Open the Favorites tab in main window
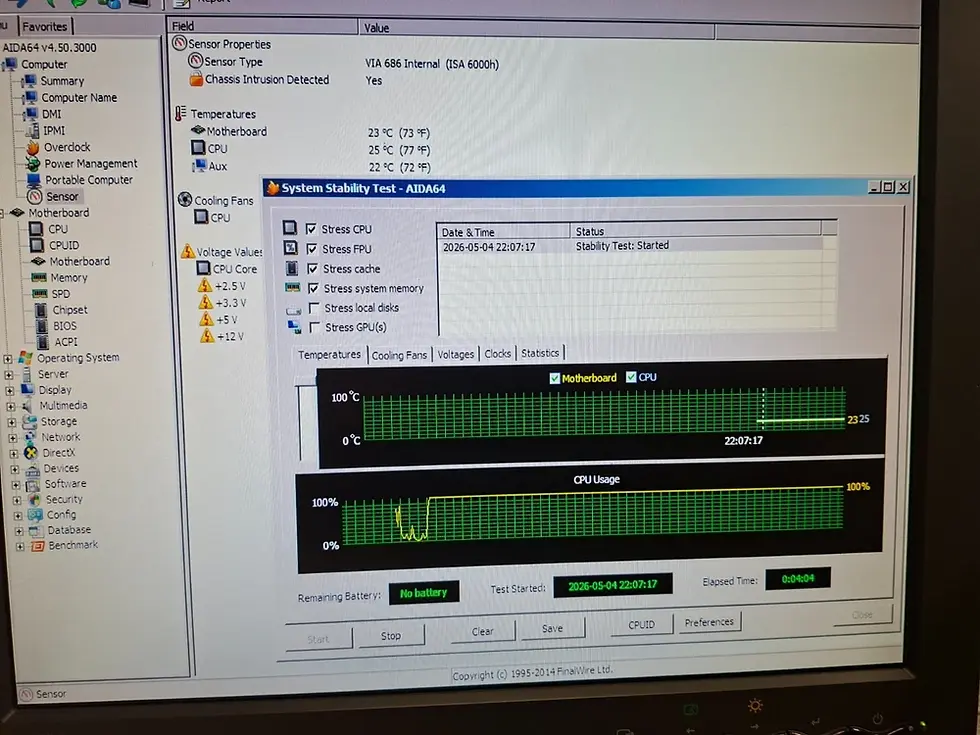The width and height of the screenshot is (980, 735). click(x=45, y=26)
